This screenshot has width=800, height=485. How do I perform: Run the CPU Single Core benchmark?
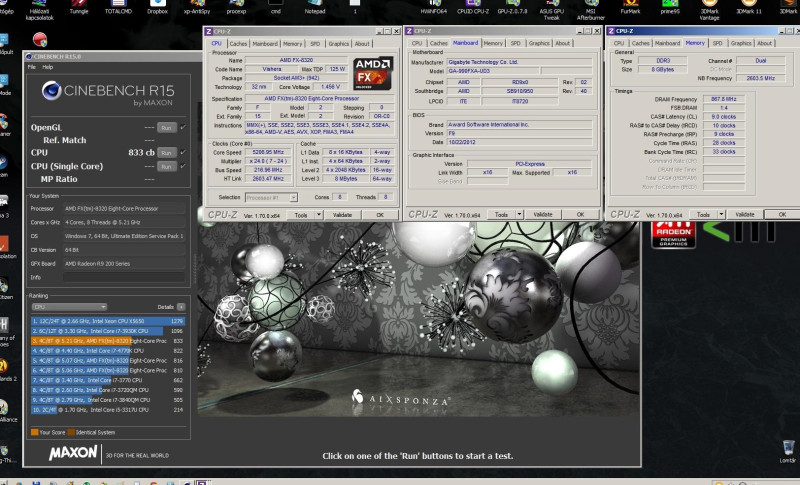coord(166,166)
